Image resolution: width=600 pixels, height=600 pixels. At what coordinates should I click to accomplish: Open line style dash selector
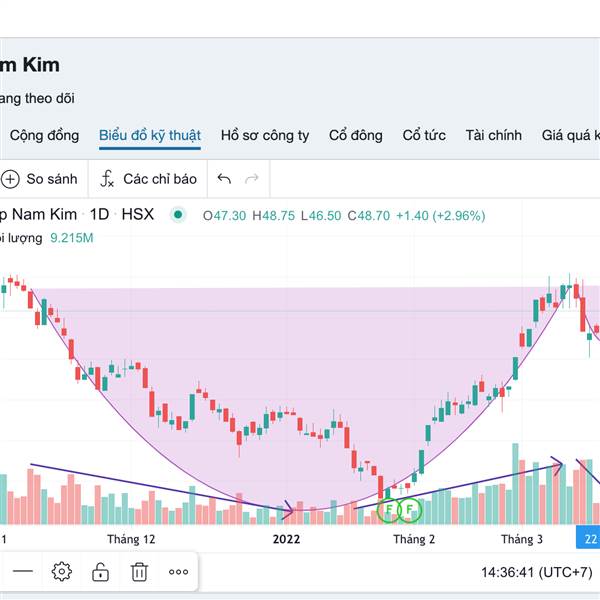tap(23, 571)
